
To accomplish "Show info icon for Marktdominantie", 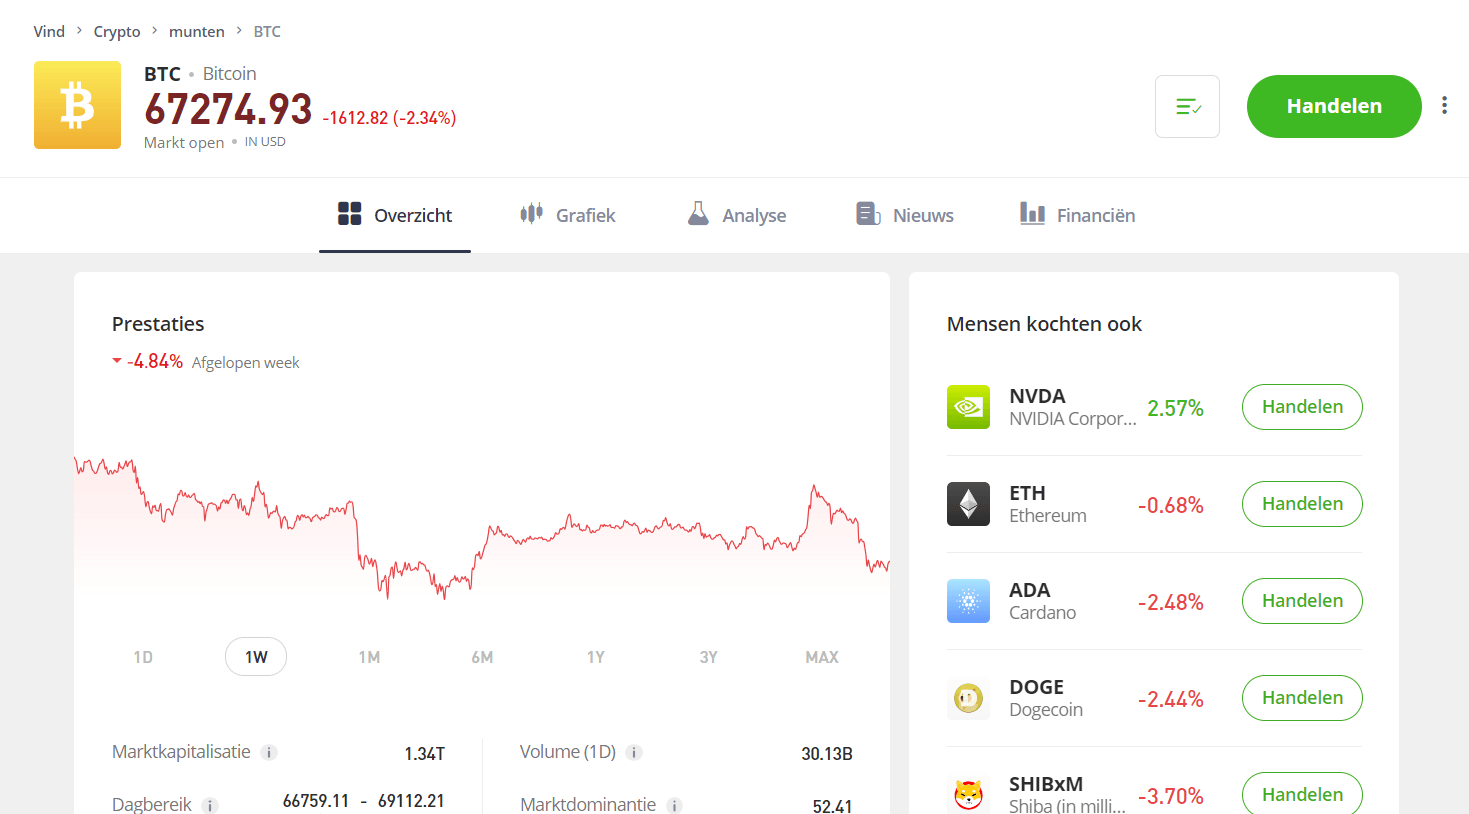I will [x=675, y=805].
